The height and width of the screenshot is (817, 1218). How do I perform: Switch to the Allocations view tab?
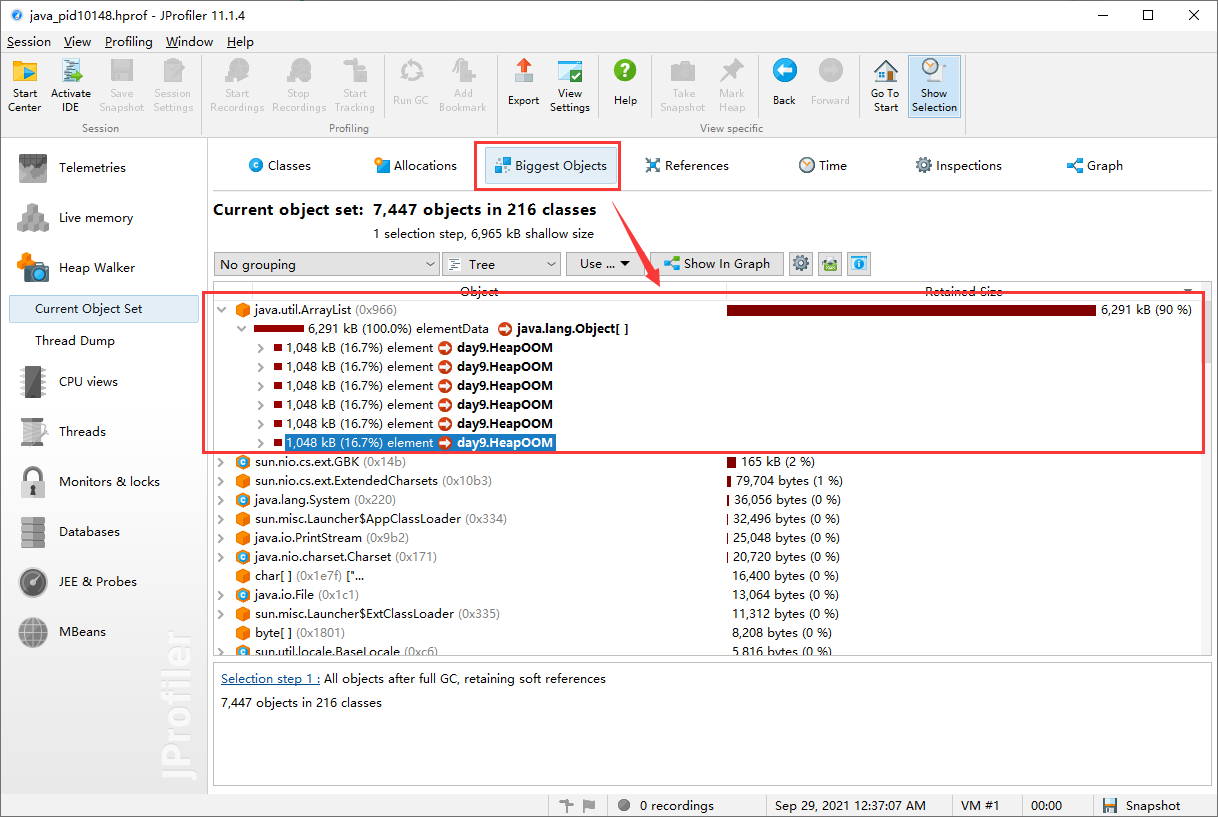[415, 166]
